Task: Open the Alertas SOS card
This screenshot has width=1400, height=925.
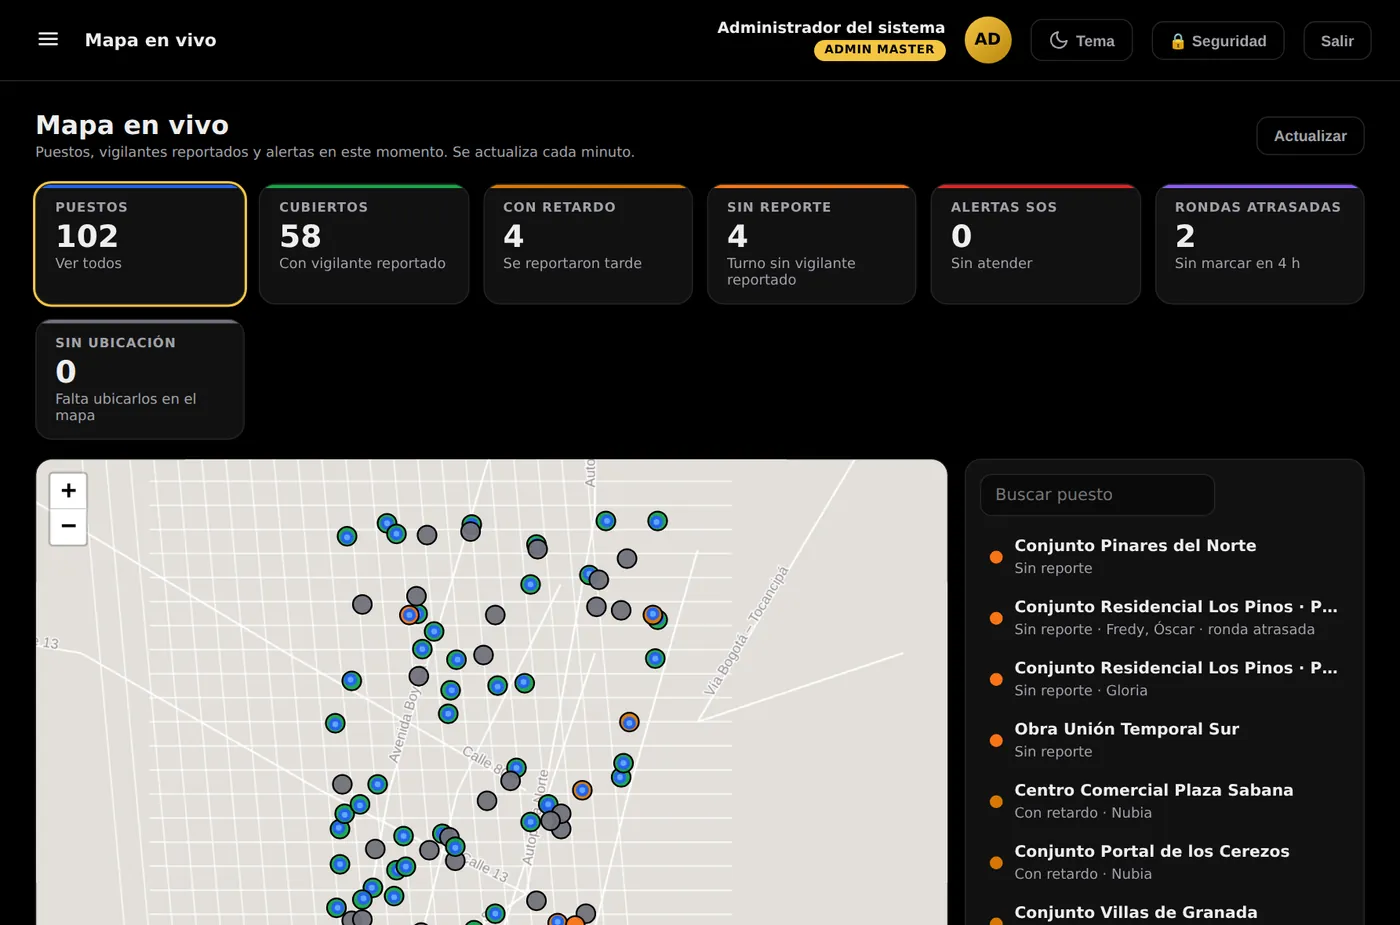Action: point(1036,244)
